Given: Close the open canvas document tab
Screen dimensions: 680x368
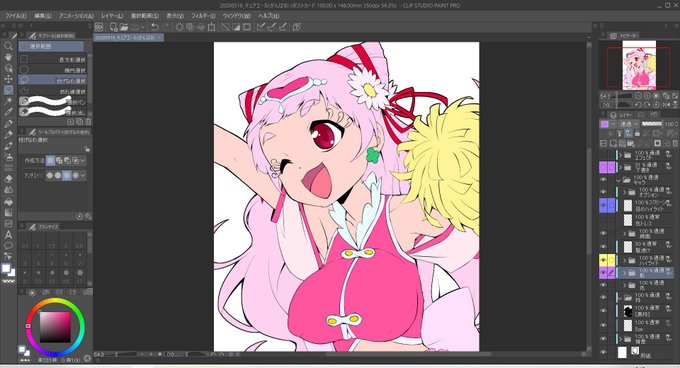Looking at the screenshot, I should (x=160, y=38).
